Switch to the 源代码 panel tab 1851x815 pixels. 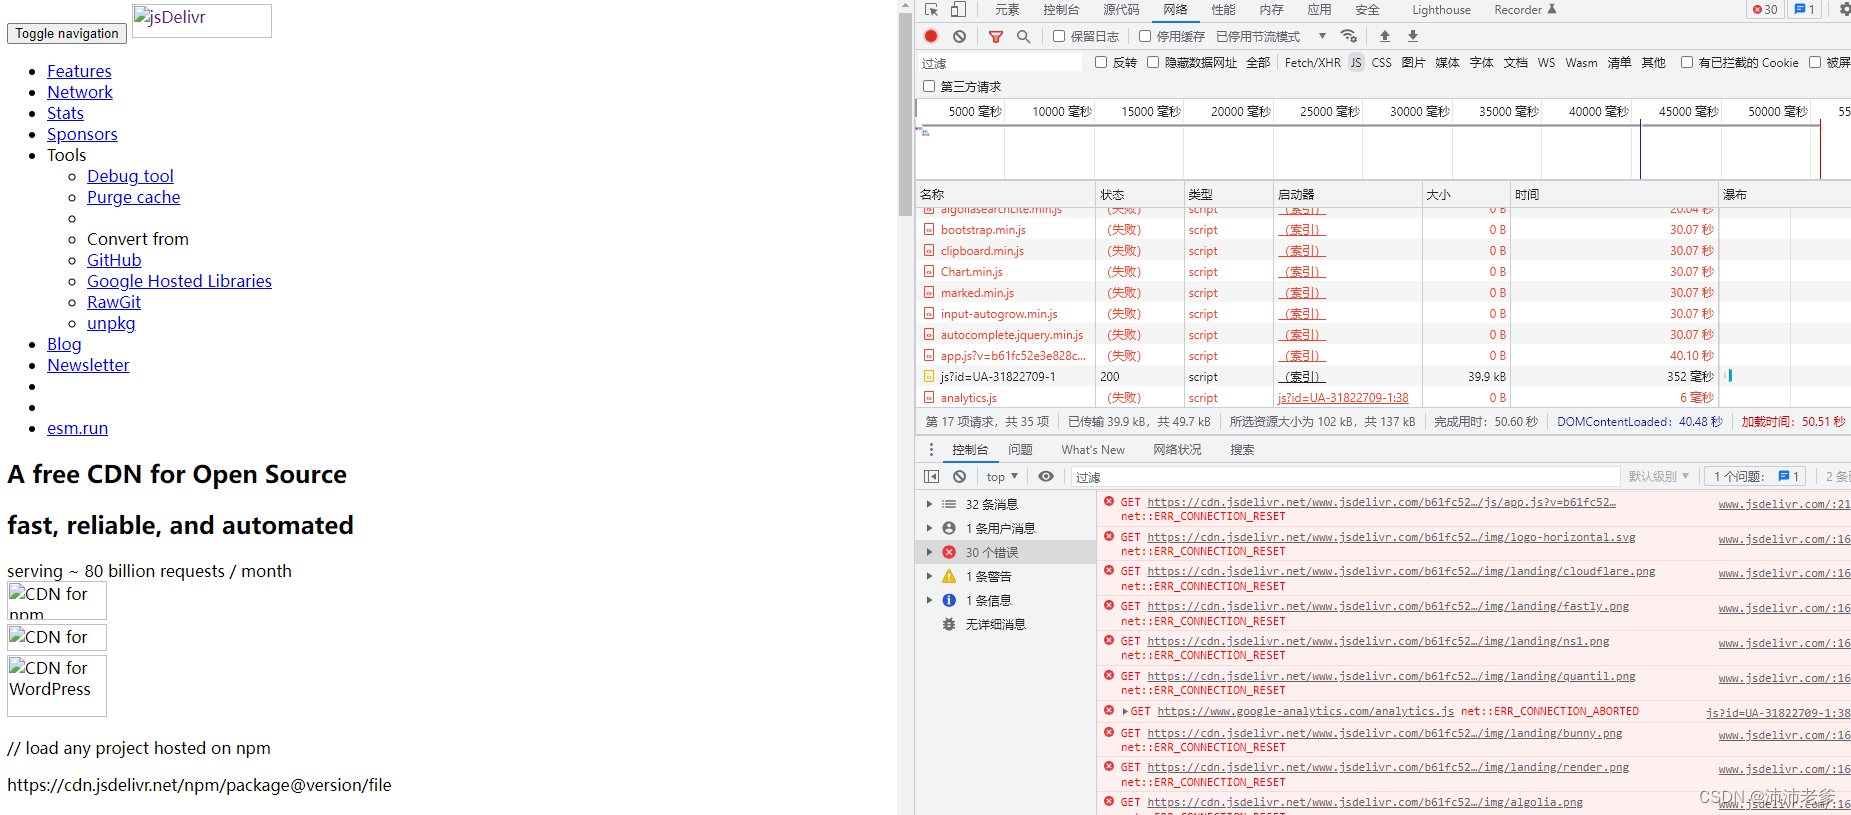(1121, 10)
